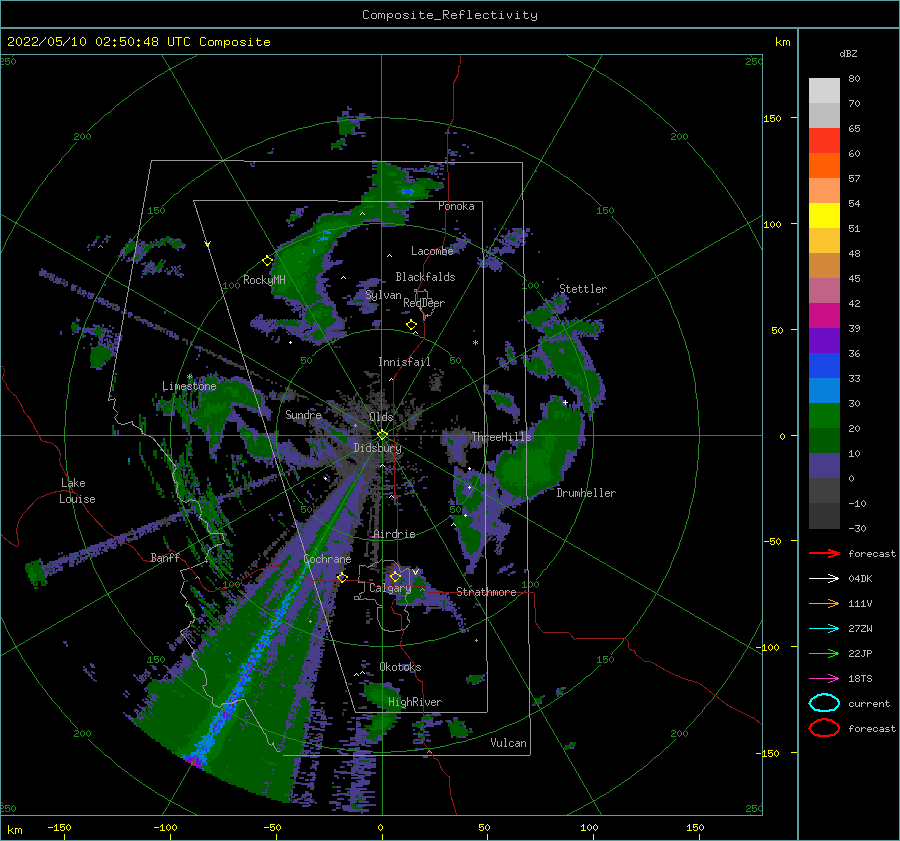Click the Innisfail city label
This screenshot has width=900, height=841.
tap(404, 362)
